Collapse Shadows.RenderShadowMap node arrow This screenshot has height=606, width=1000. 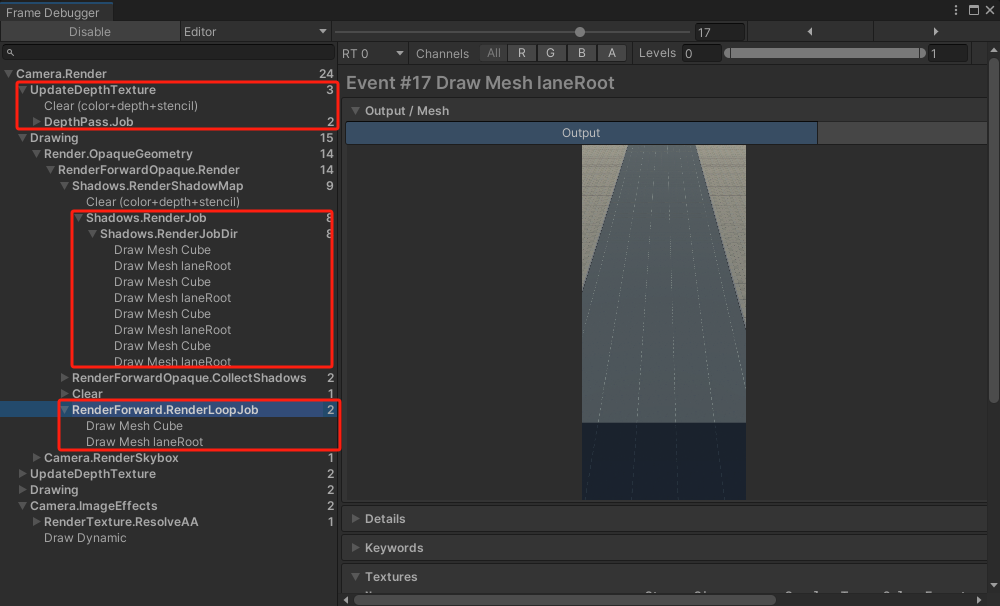(x=64, y=186)
